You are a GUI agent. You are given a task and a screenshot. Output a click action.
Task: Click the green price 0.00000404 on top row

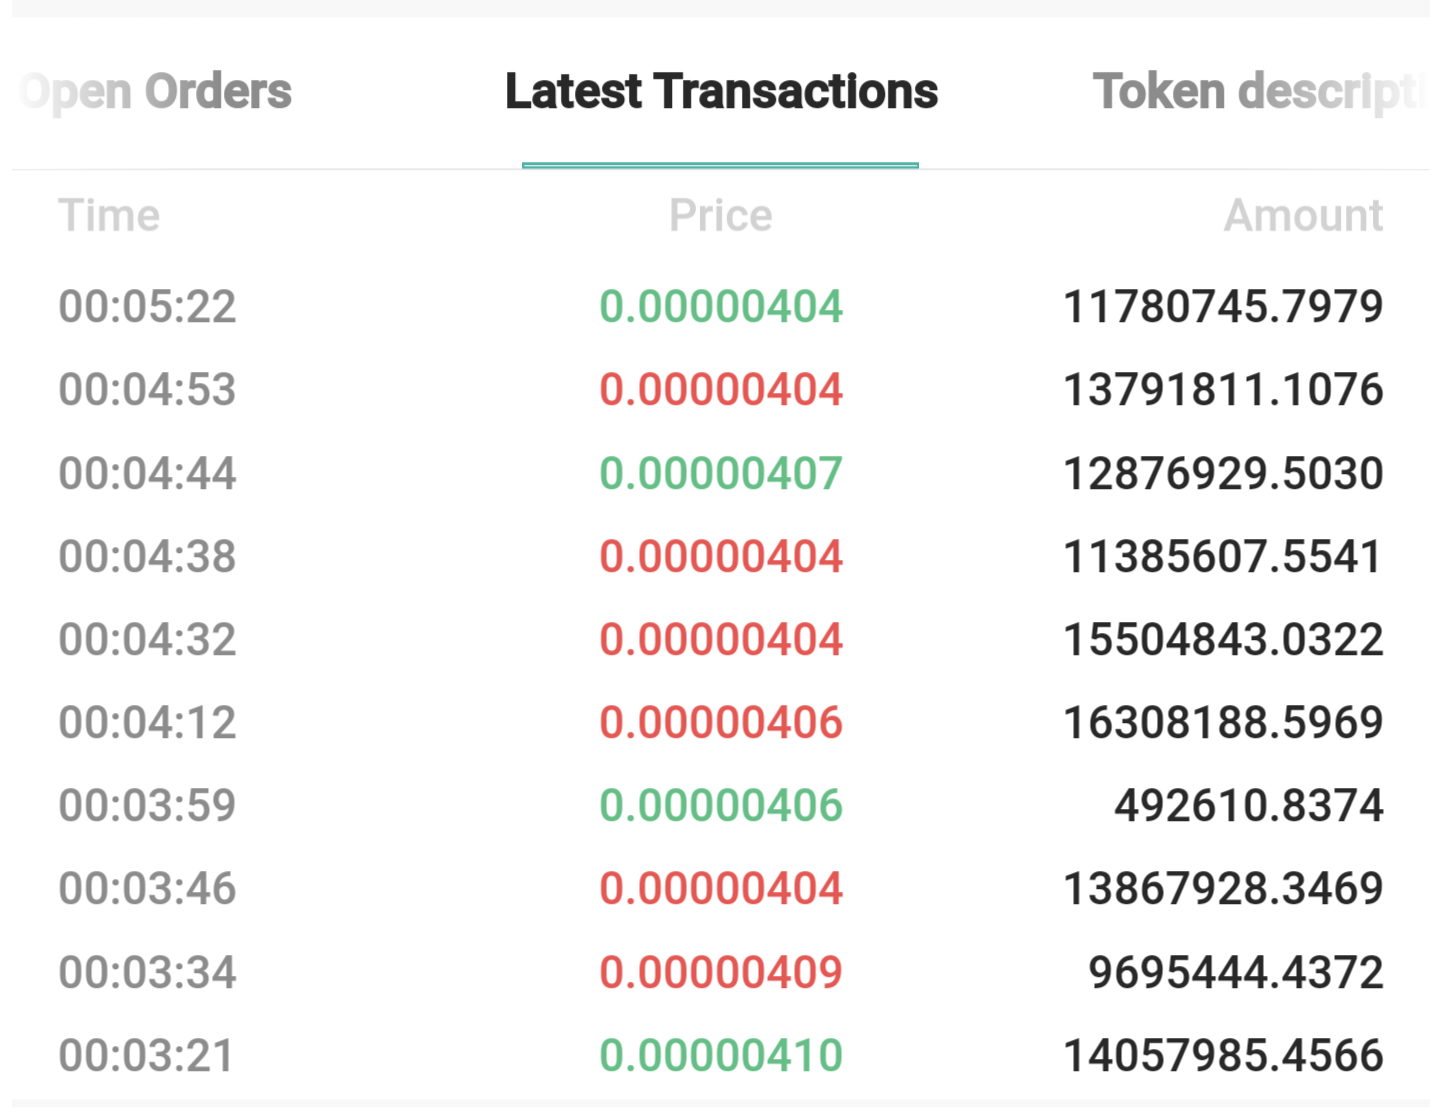[722, 306]
